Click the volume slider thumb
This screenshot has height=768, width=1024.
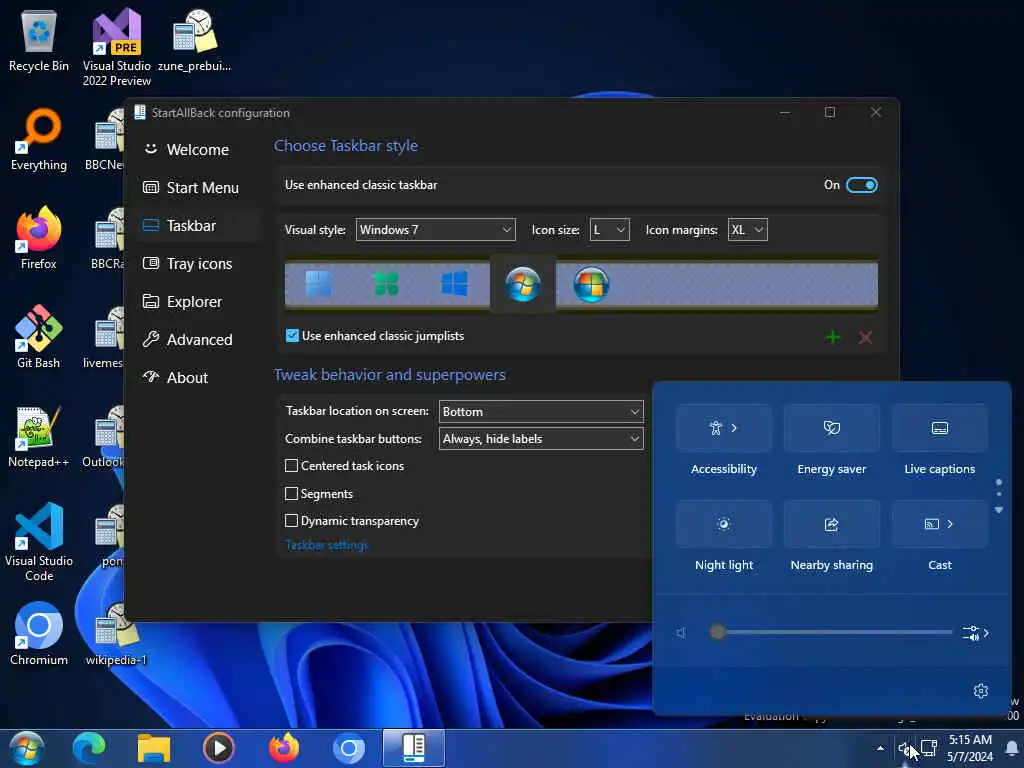[x=717, y=632]
